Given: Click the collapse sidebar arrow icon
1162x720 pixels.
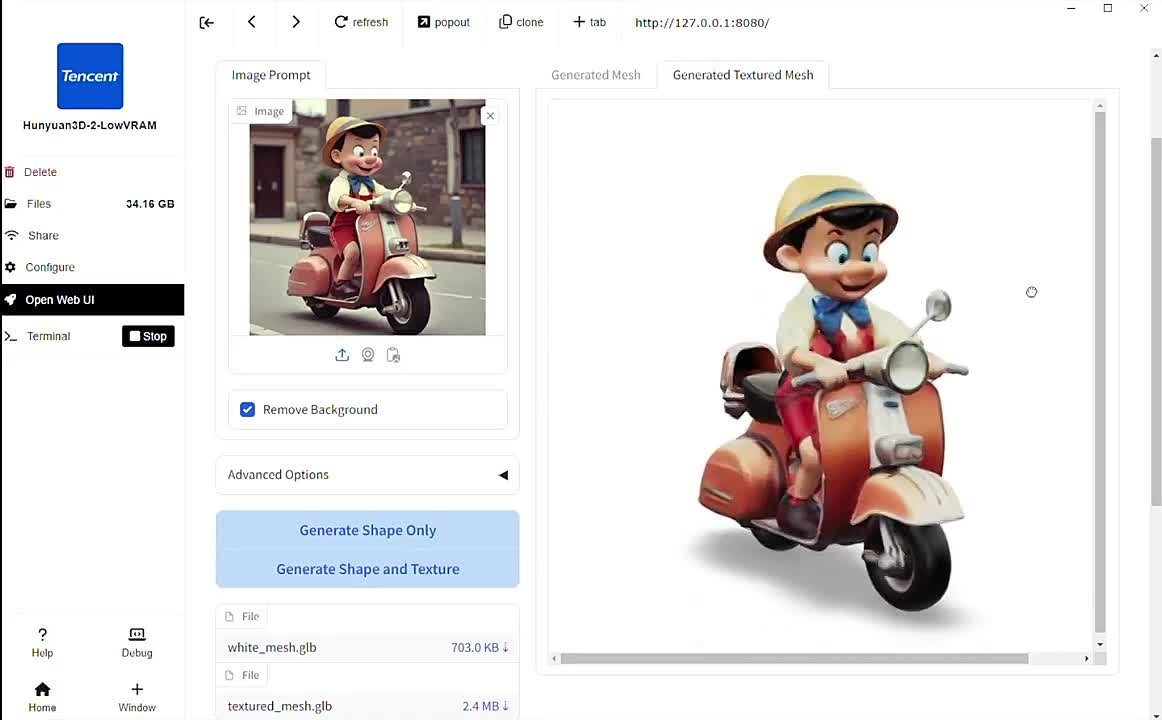Looking at the screenshot, I should pyautogui.click(x=207, y=22).
